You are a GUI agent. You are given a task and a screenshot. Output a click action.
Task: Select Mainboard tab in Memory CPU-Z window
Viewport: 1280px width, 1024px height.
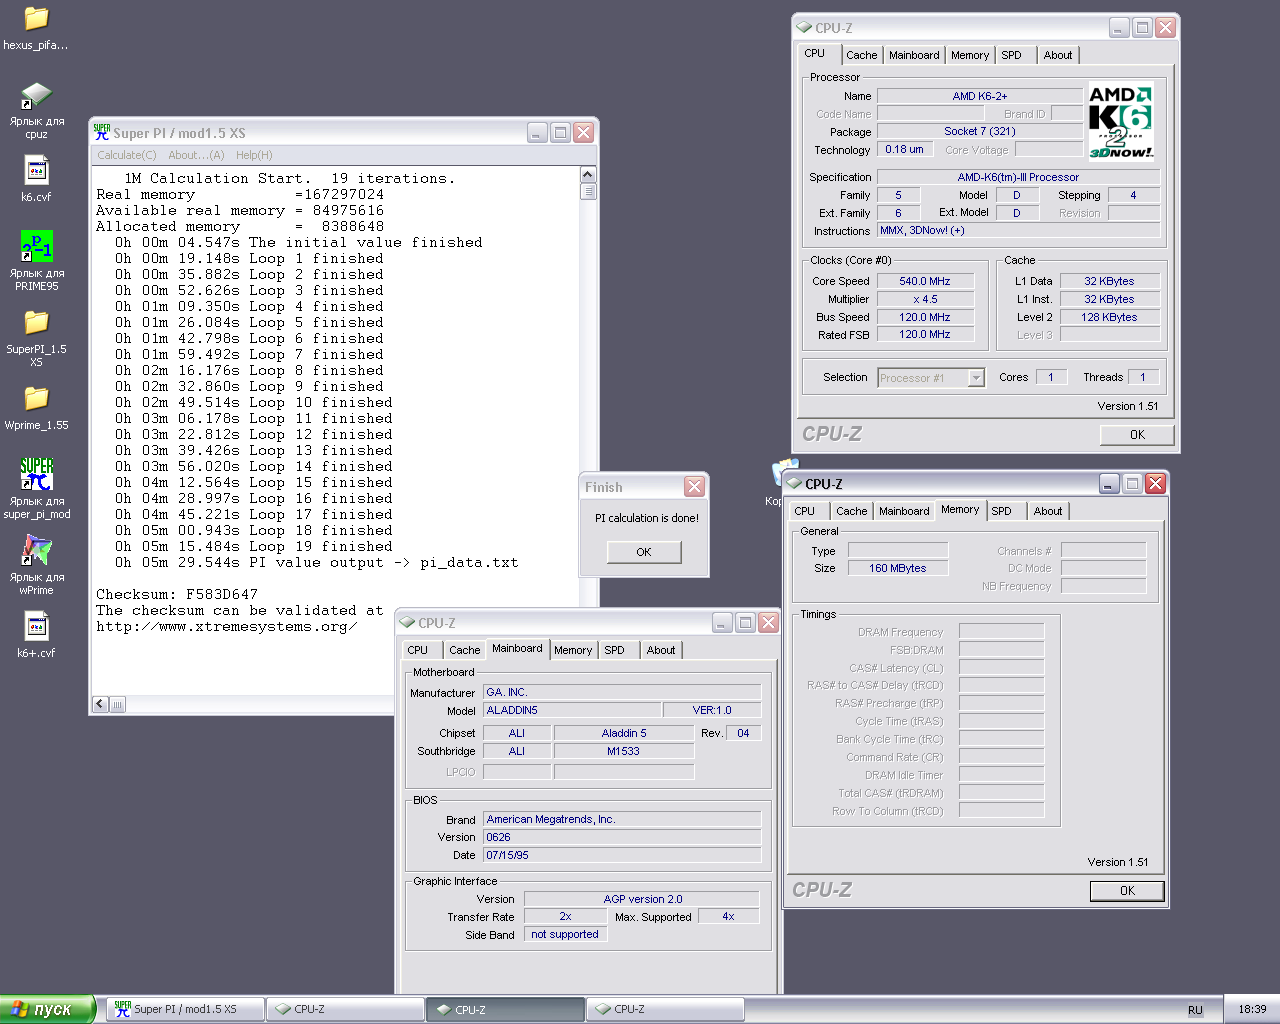(x=904, y=511)
